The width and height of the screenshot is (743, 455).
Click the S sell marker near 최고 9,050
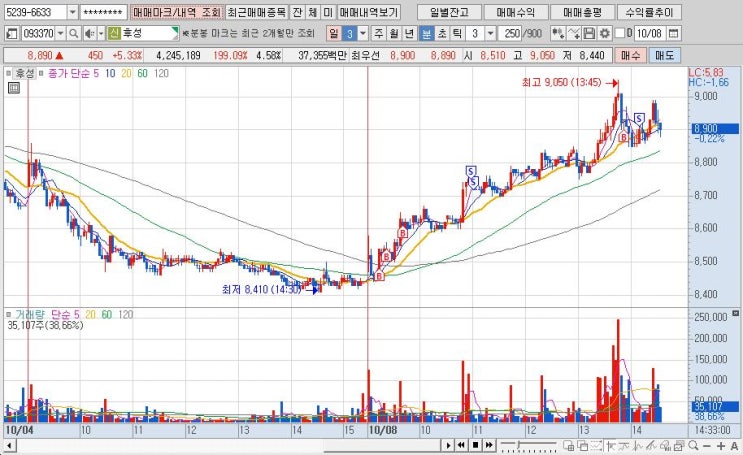coord(639,118)
